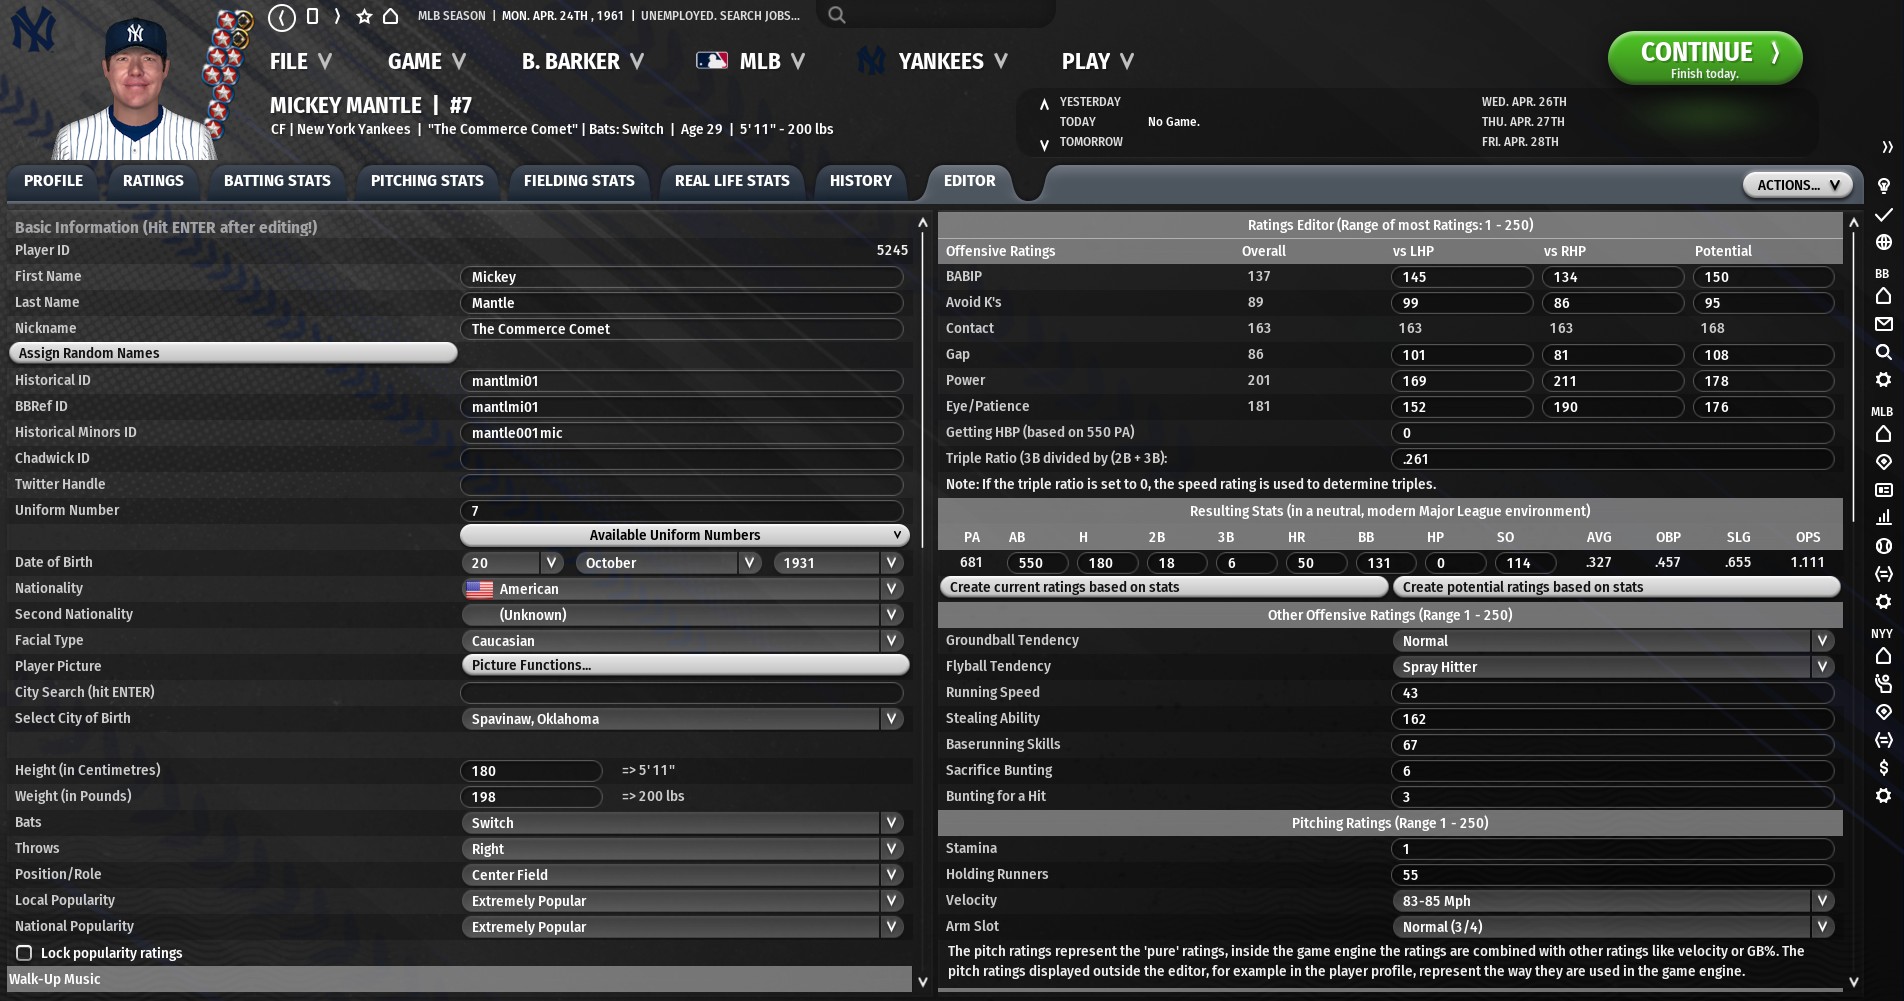The height and width of the screenshot is (1001, 1904).
Task: Click the home icon in the top bar
Action: (391, 16)
